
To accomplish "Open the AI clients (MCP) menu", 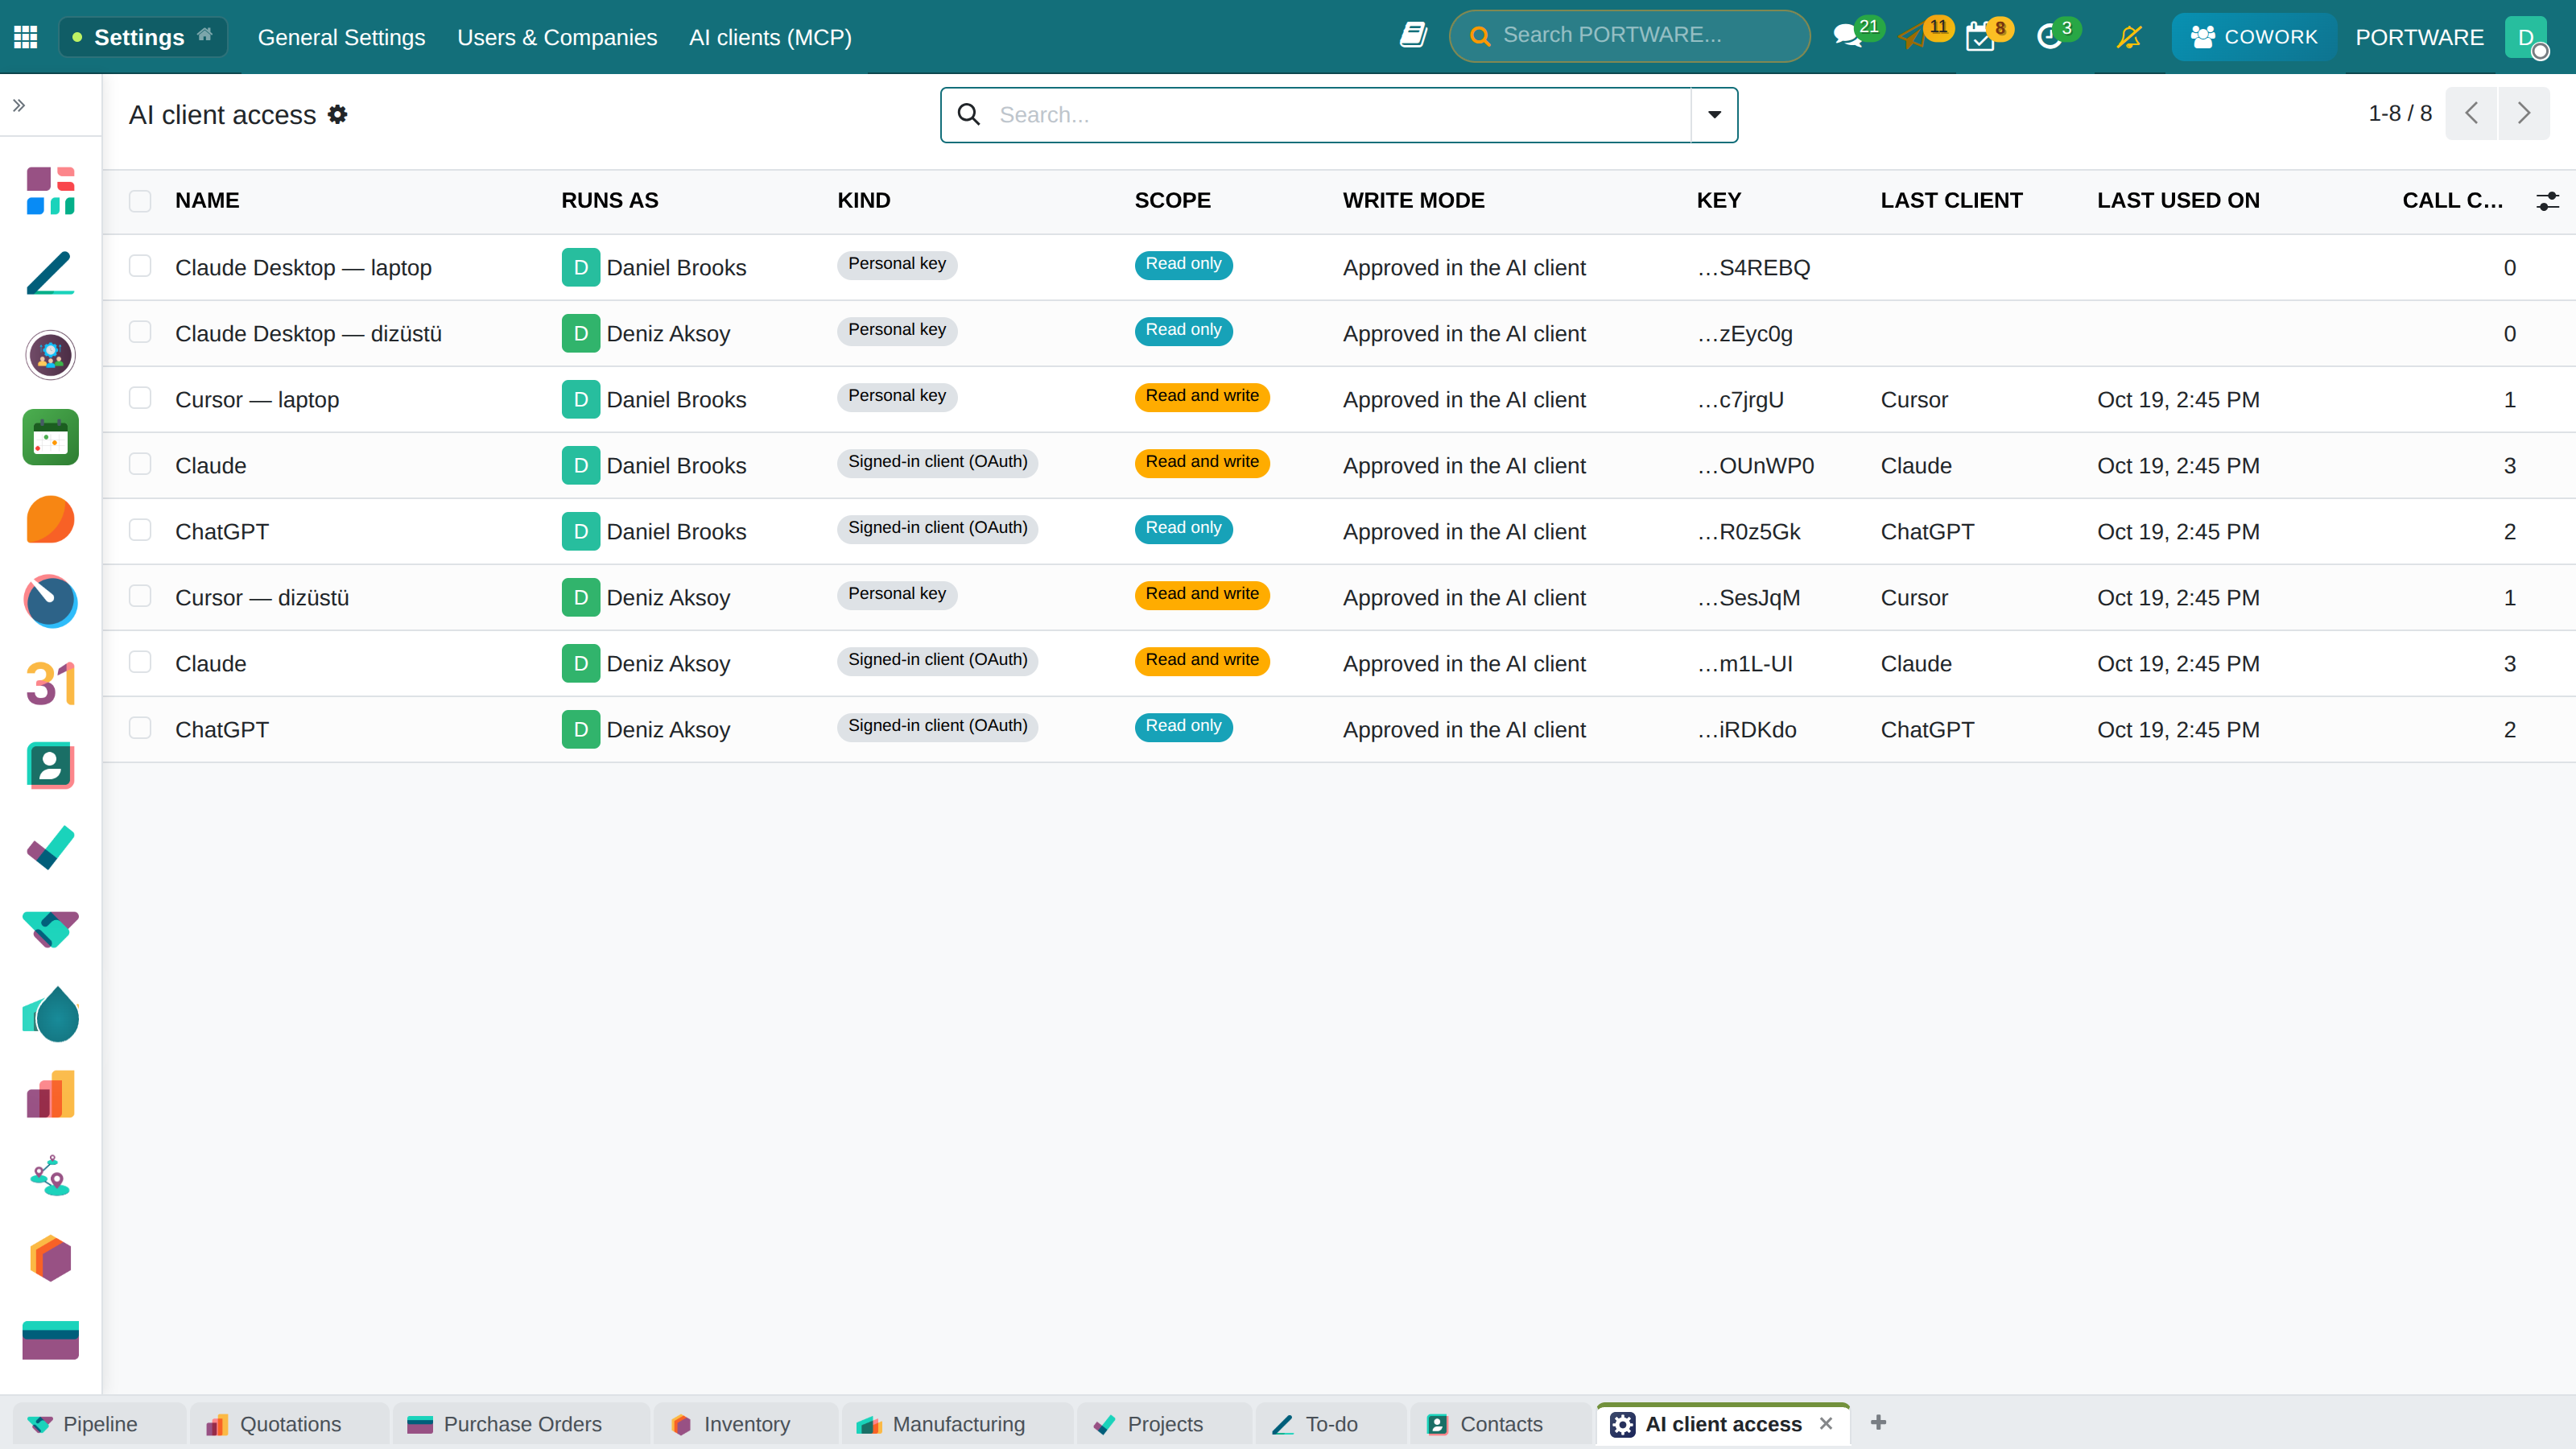I will click(770, 37).
